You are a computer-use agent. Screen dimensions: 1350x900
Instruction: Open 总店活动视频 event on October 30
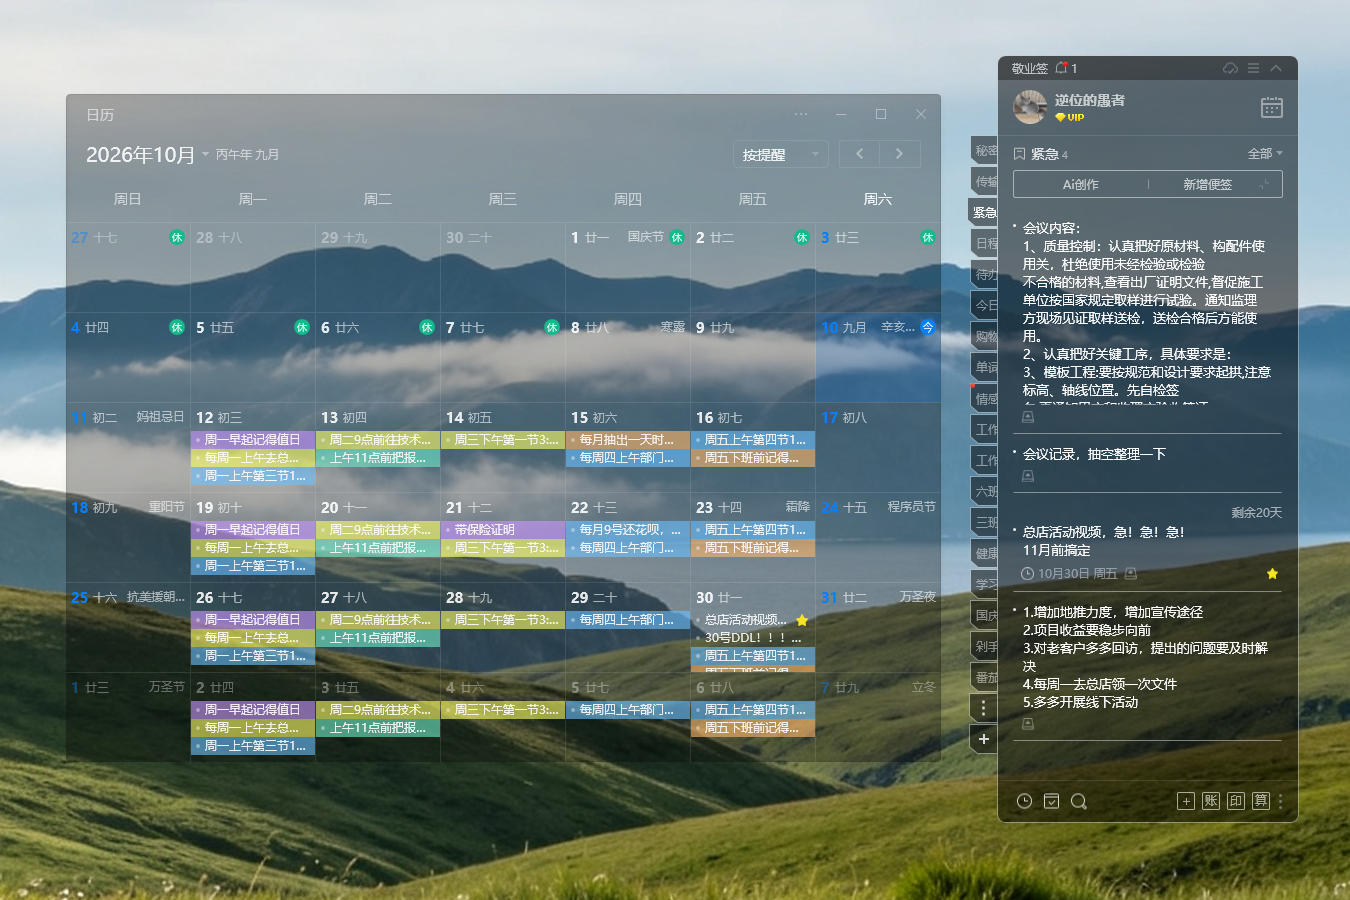tap(753, 620)
